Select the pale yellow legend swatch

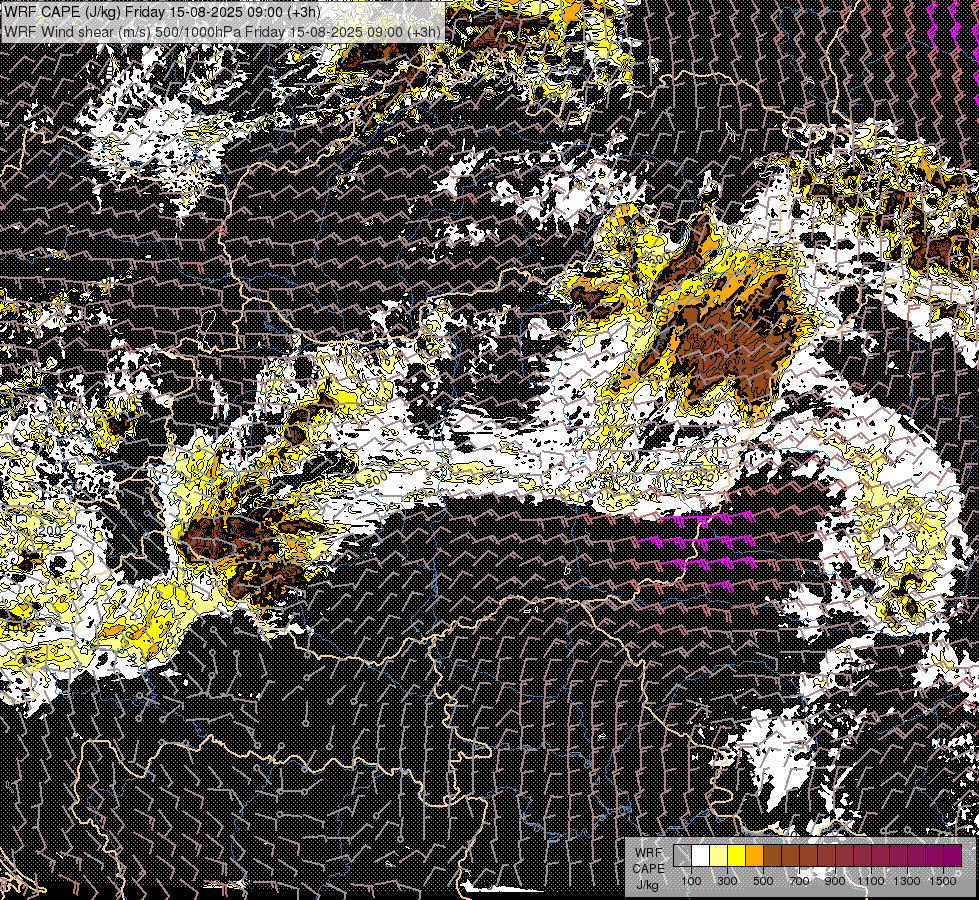pyautogui.click(x=719, y=855)
